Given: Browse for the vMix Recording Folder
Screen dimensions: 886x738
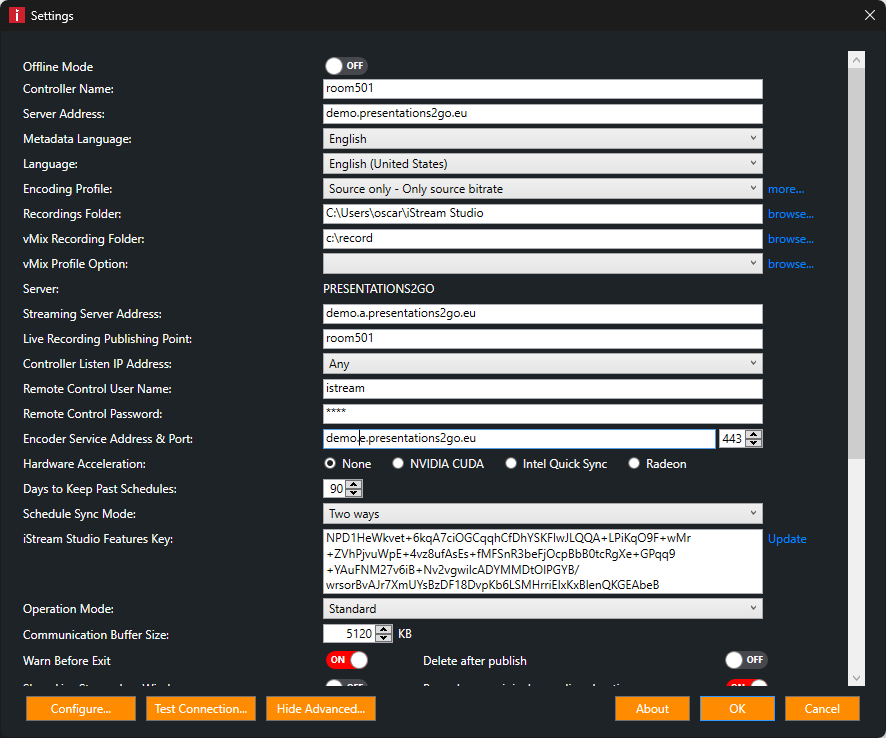Looking at the screenshot, I should (x=791, y=239).
